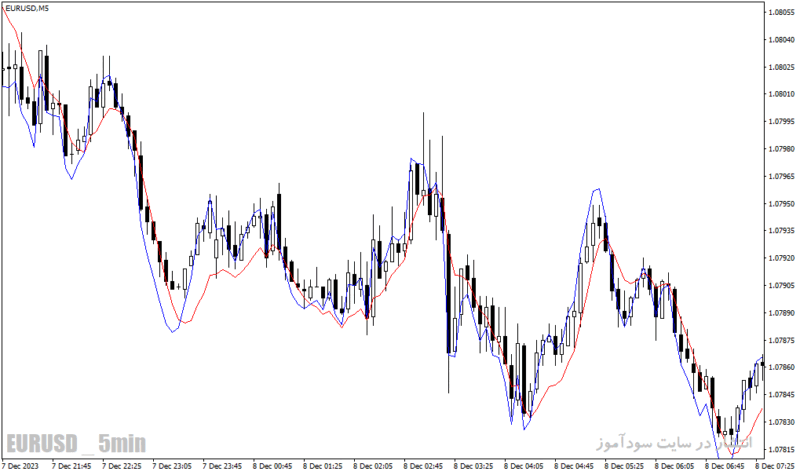Image resolution: width=800 pixels, height=475 pixels.
Task: Click the 1.07860 price axis label
Action: [x=782, y=367]
